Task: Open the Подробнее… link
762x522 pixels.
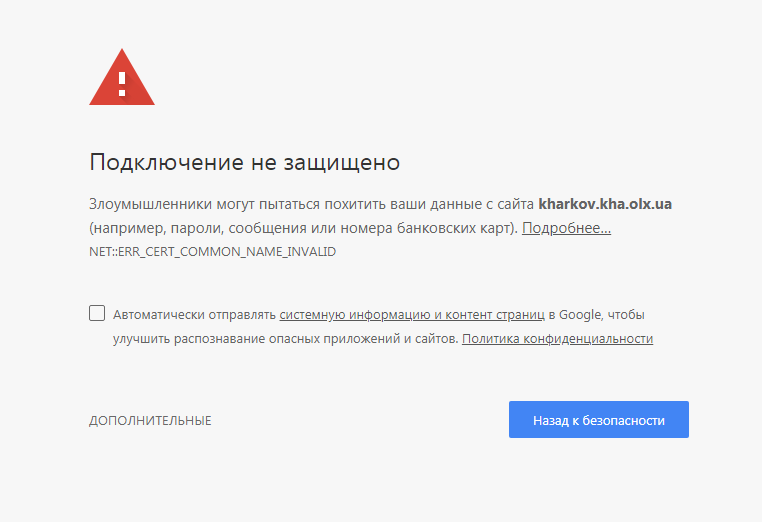Action: (566, 228)
